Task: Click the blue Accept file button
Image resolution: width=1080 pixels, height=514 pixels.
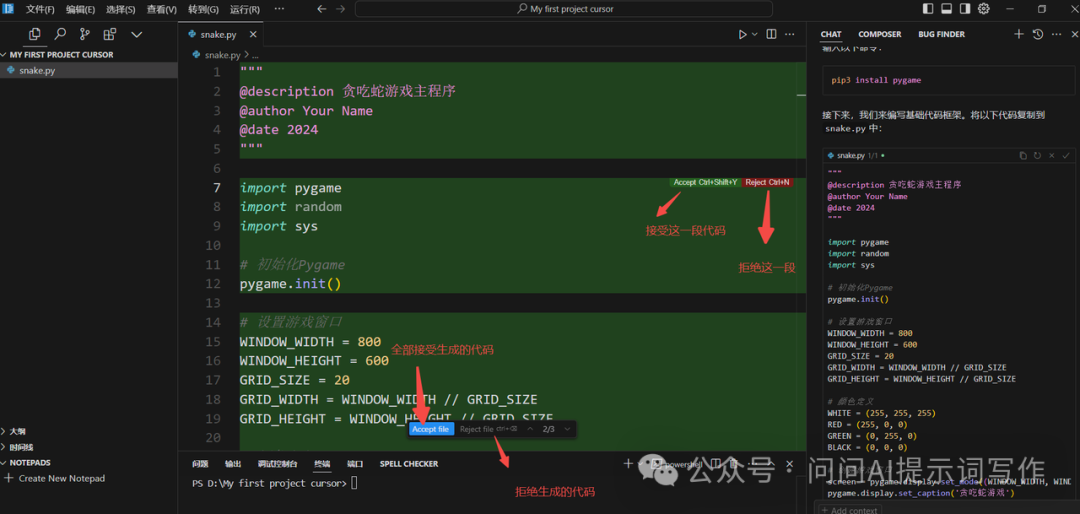Action: tap(431, 429)
